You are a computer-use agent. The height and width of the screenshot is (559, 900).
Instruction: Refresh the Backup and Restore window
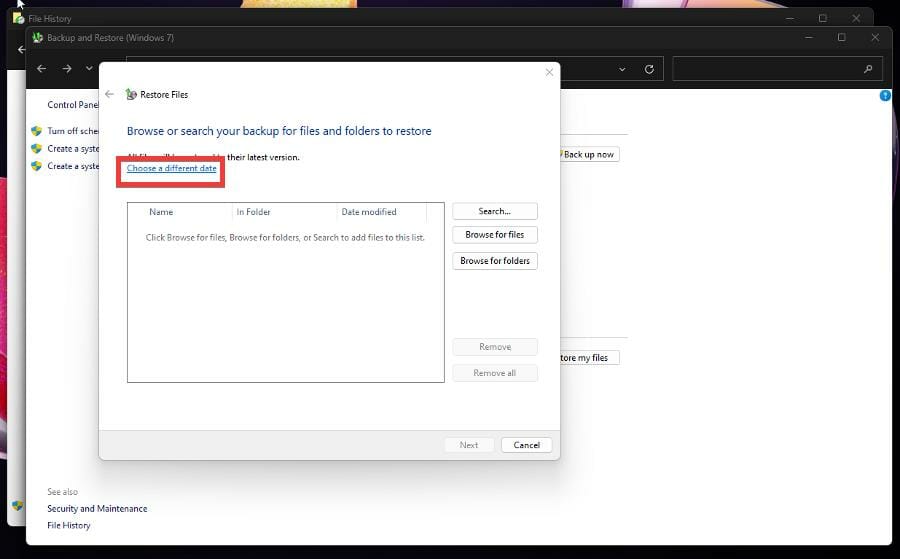click(649, 69)
